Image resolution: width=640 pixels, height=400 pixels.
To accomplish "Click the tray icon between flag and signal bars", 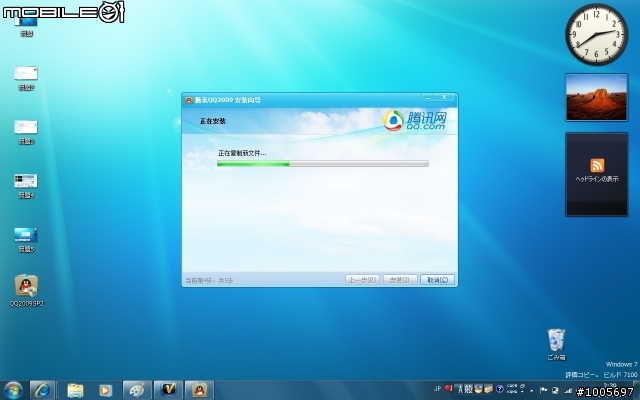I will tap(556, 390).
